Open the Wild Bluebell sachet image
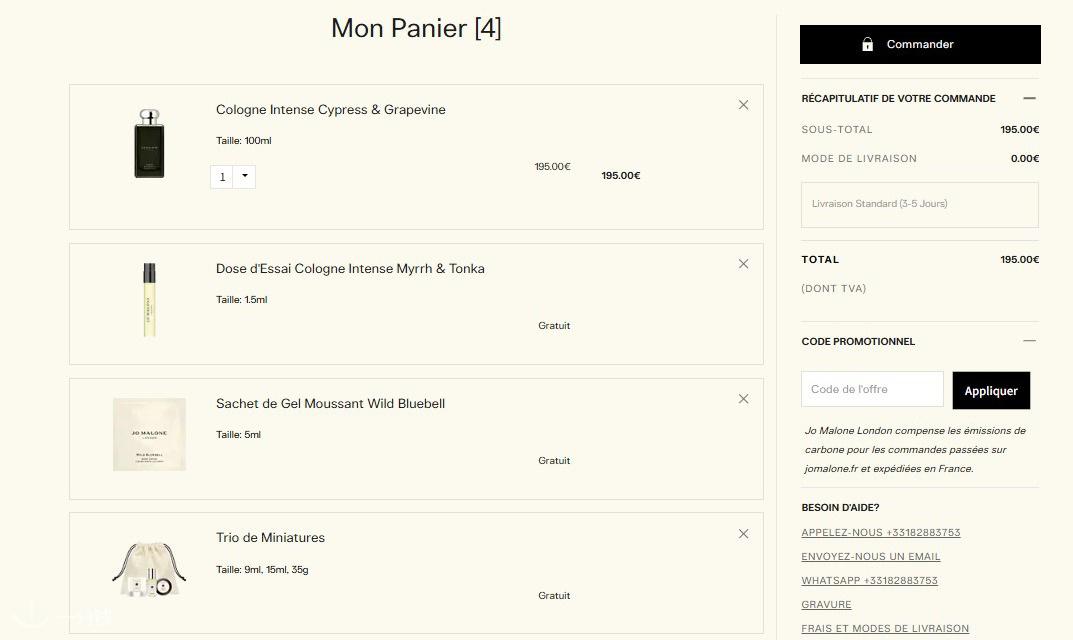This screenshot has width=1073, height=640. tap(149, 434)
